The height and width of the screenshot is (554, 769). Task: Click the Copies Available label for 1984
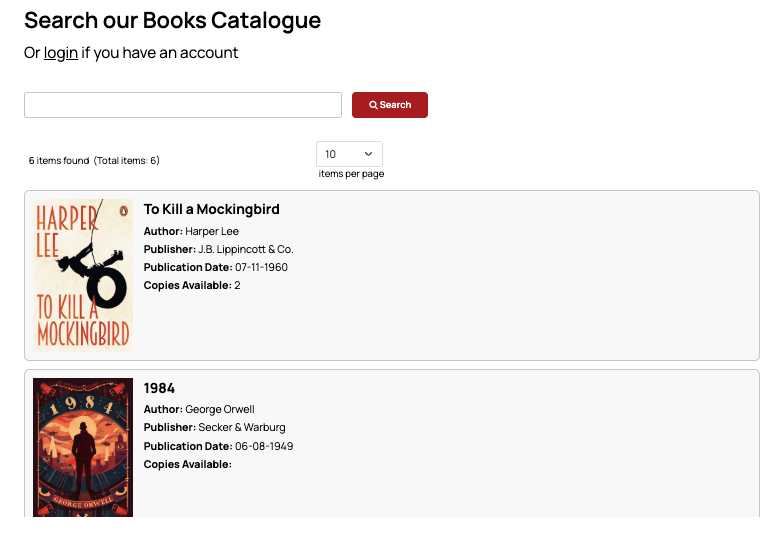click(187, 464)
